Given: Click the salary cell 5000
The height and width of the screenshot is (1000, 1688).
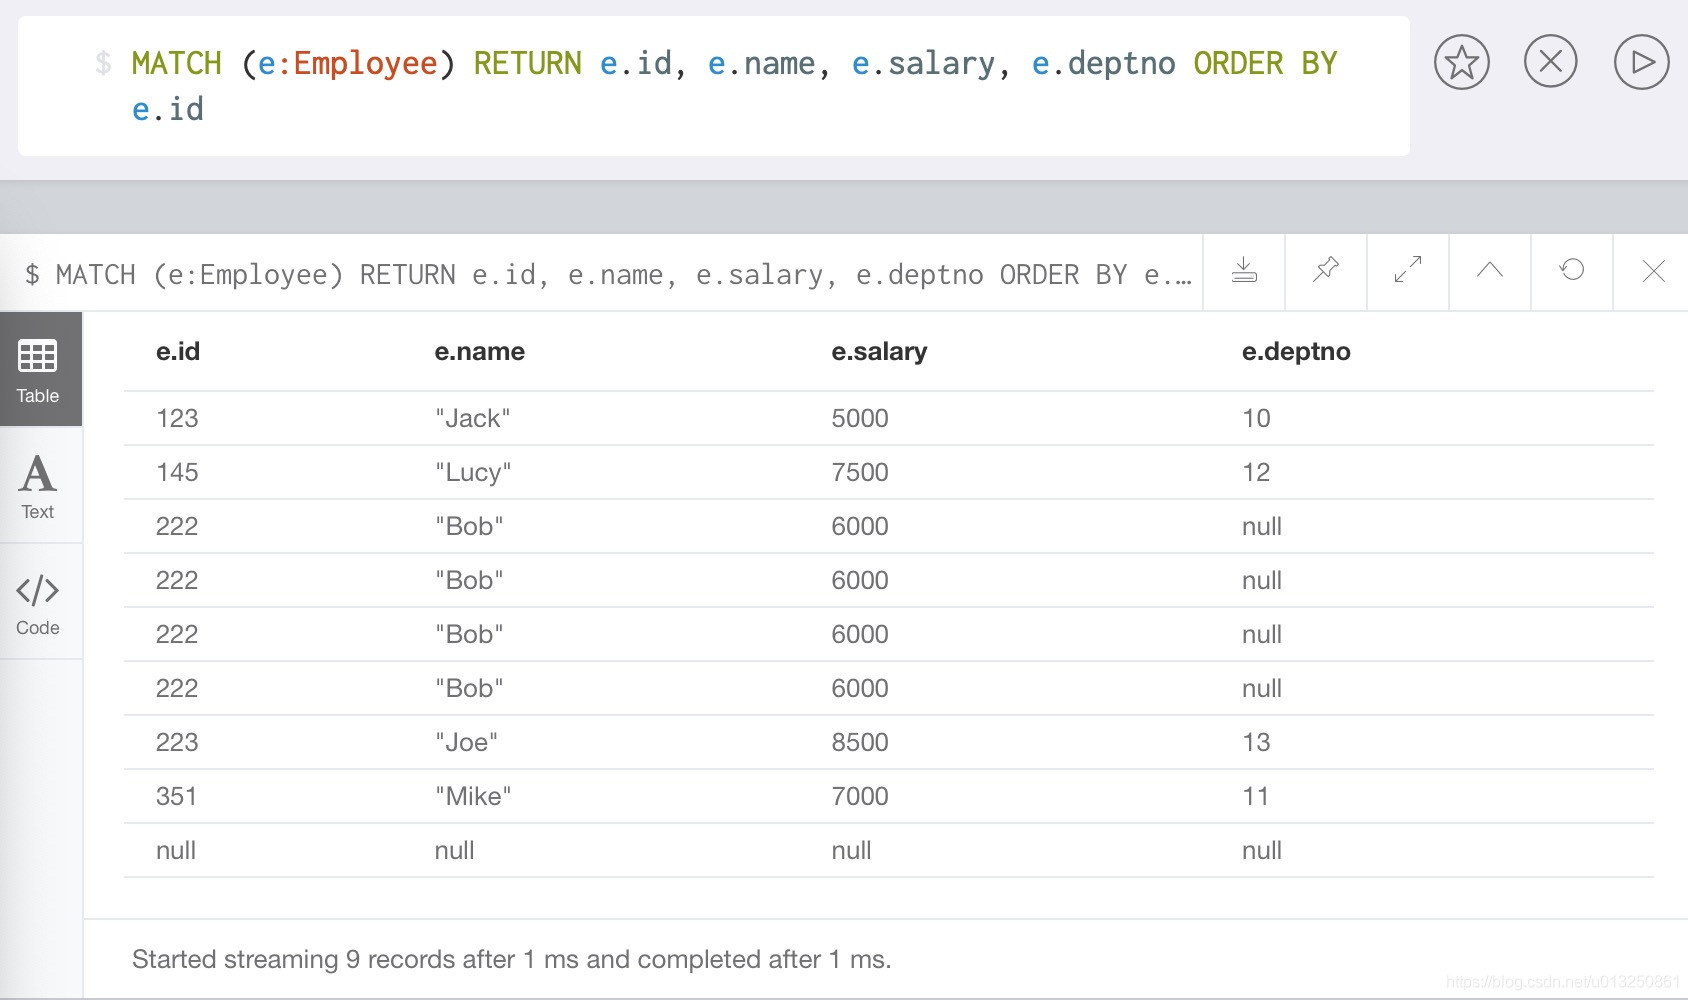Looking at the screenshot, I should (860, 418).
